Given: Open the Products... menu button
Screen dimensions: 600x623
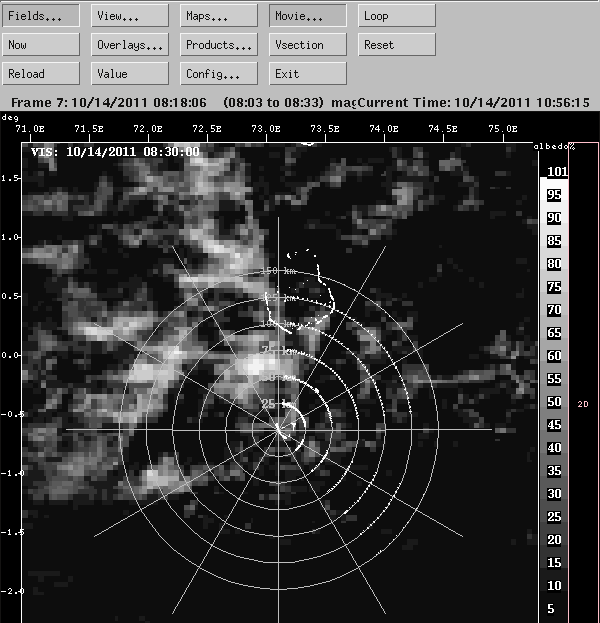Looking at the screenshot, I should (x=219, y=44).
